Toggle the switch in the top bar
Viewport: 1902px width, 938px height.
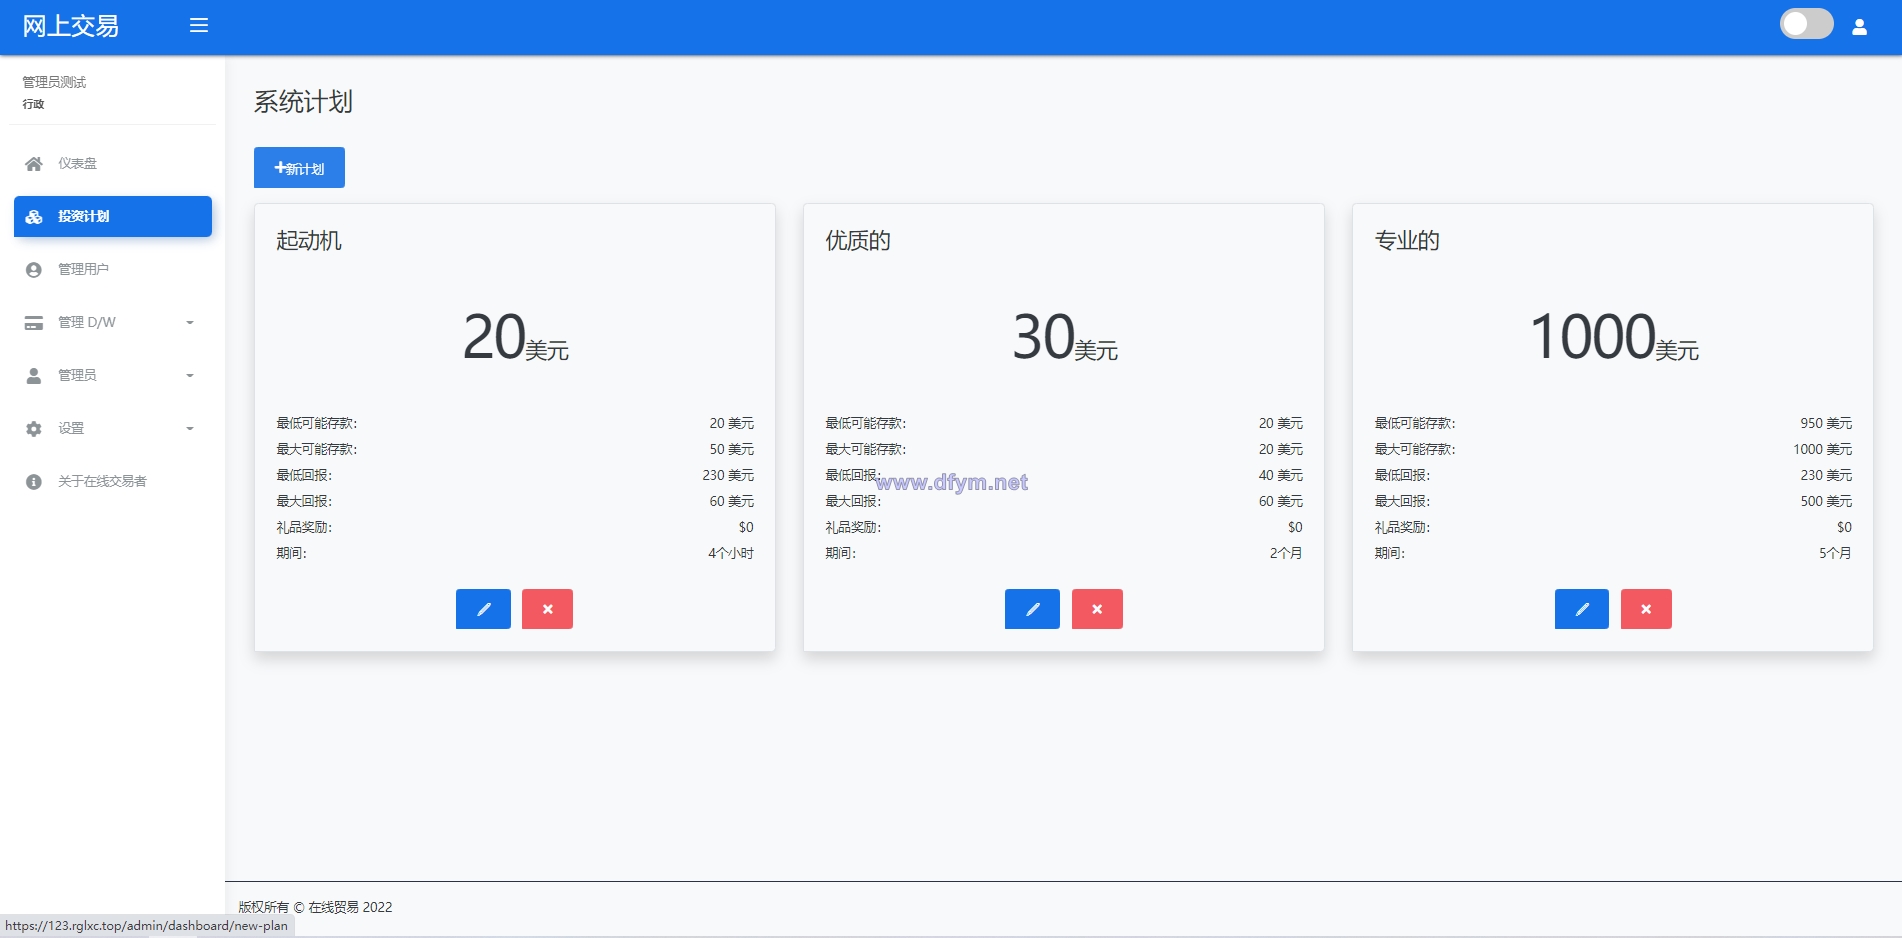click(x=1806, y=24)
